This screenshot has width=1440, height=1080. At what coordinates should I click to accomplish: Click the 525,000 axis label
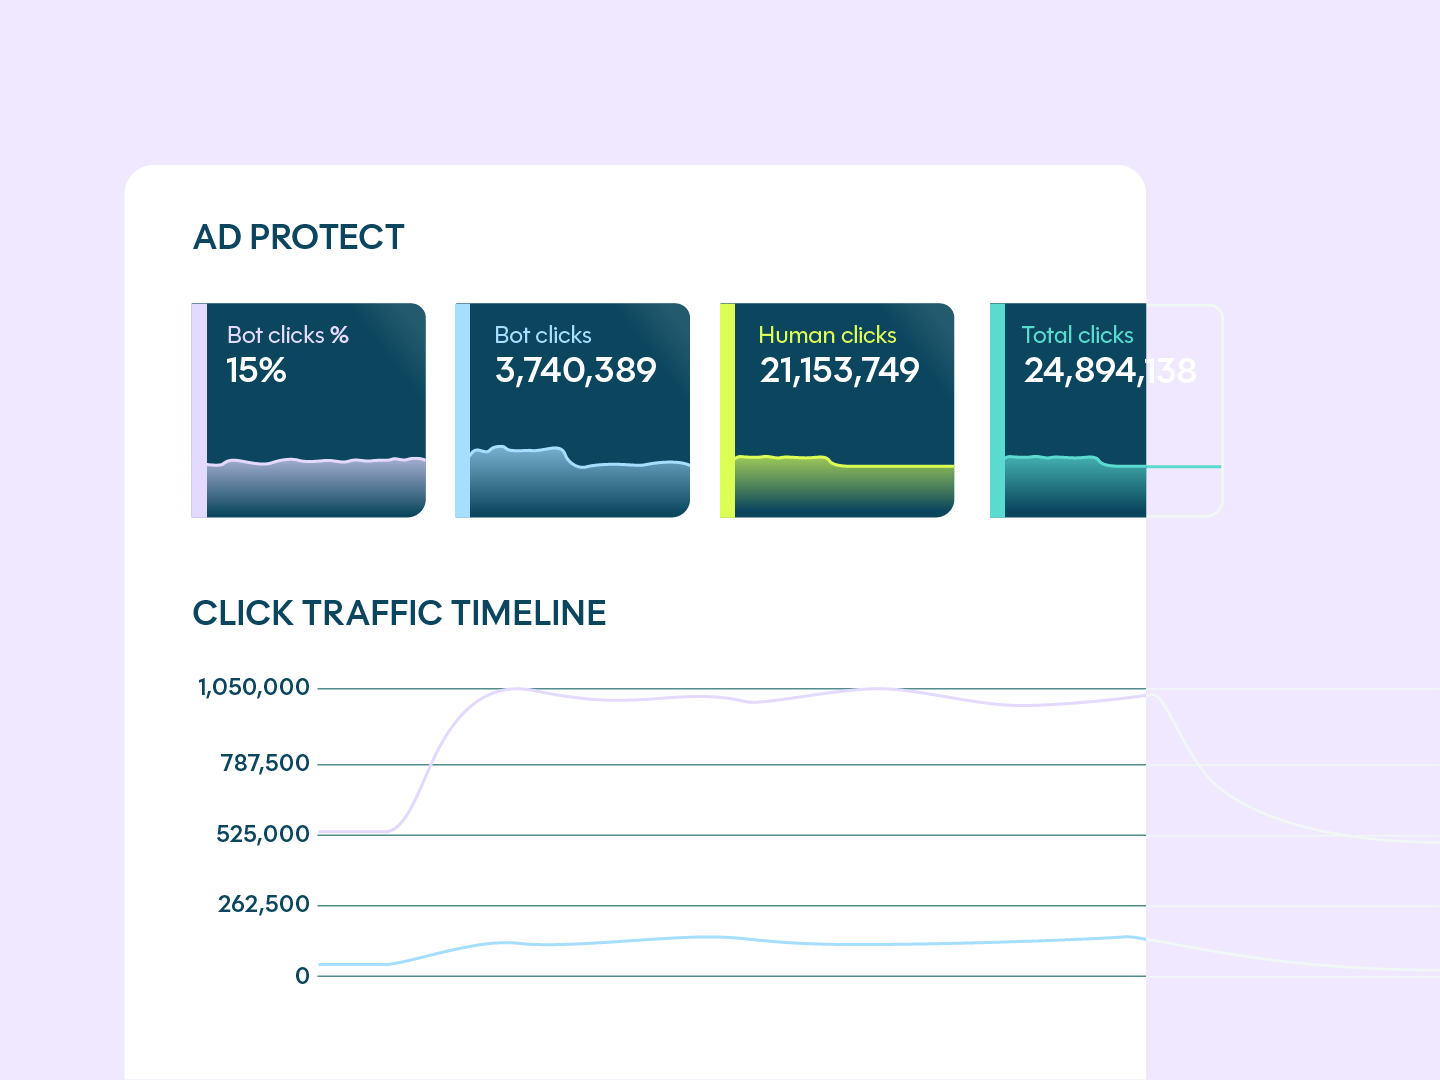[263, 834]
